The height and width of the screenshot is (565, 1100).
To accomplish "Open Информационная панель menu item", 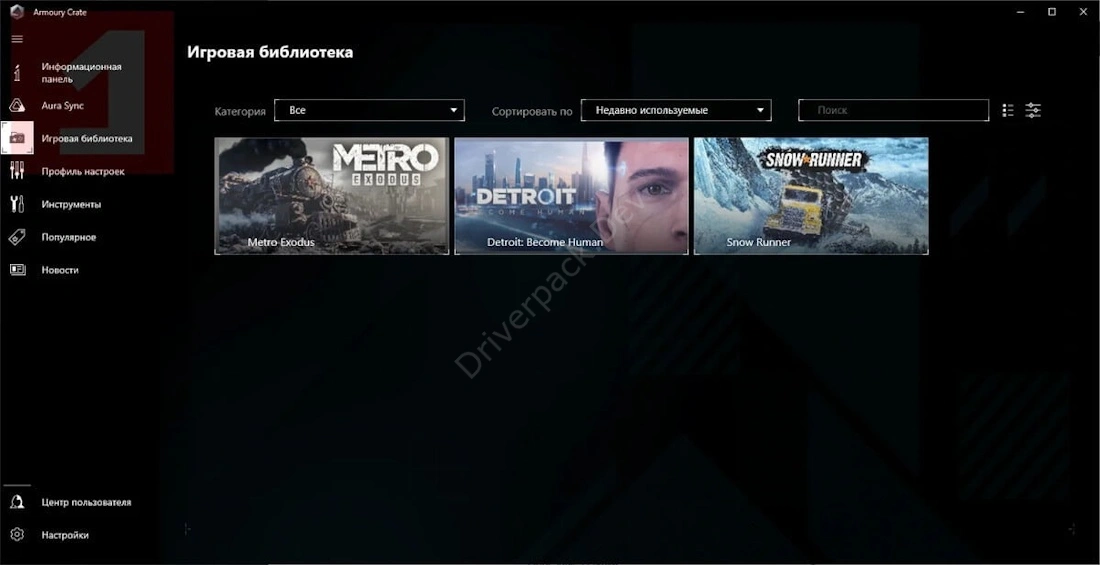I will click(x=81, y=73).
